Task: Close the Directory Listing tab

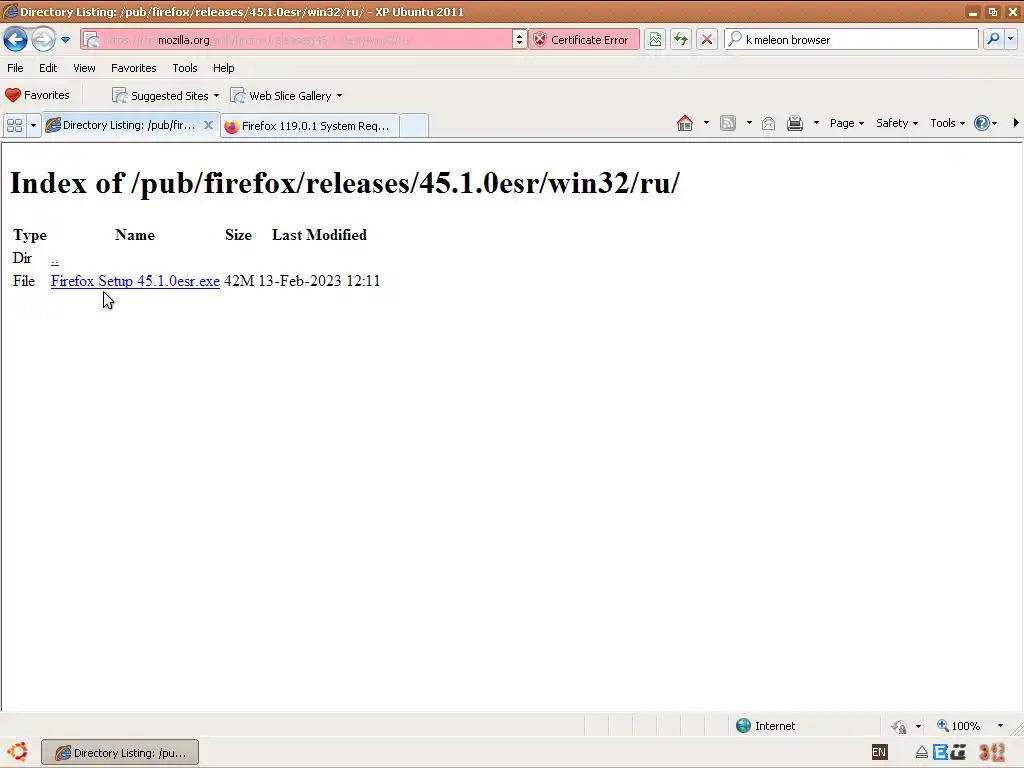Action: 208,125
